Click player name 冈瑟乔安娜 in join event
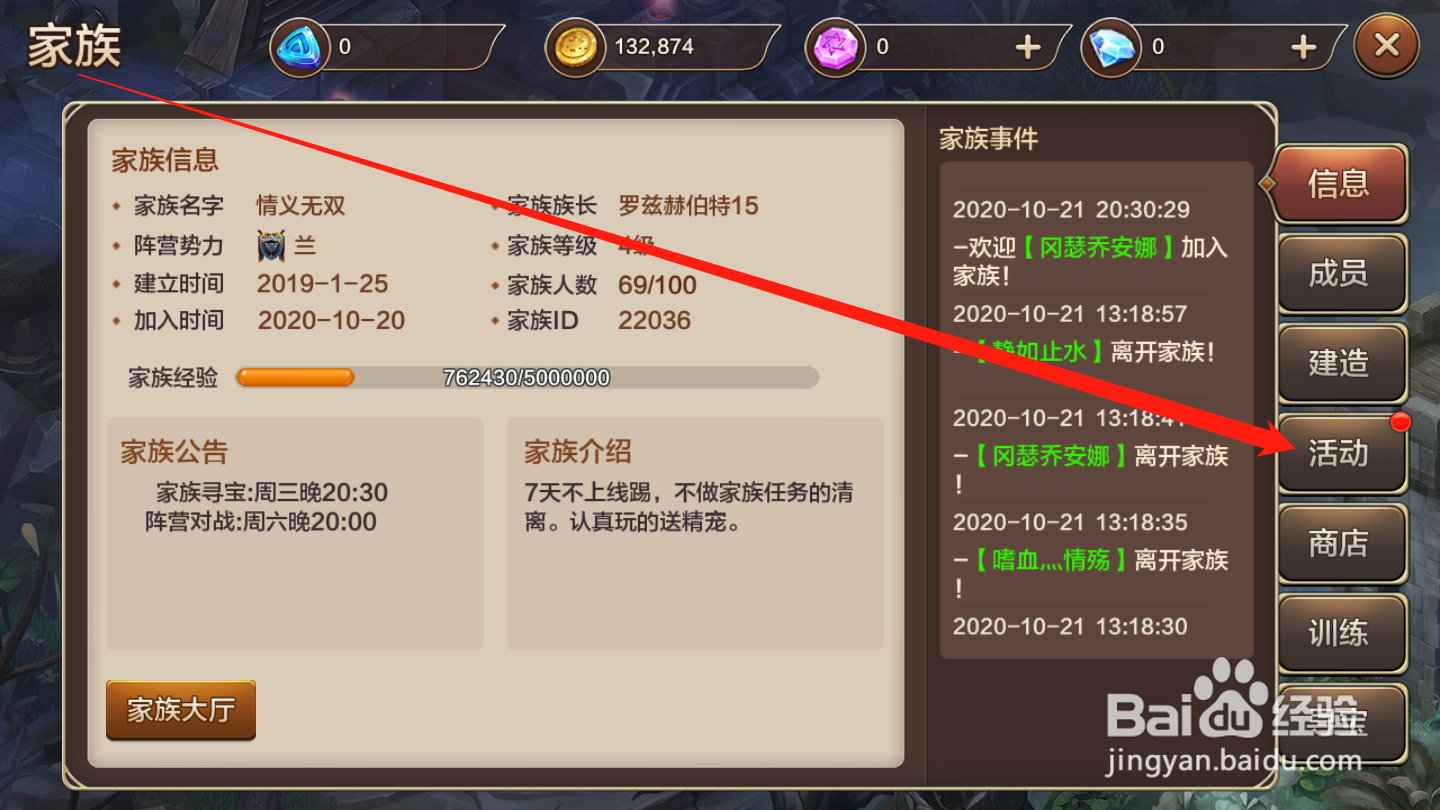The height and width of the screenshot is (810, 1440). 1097,247
